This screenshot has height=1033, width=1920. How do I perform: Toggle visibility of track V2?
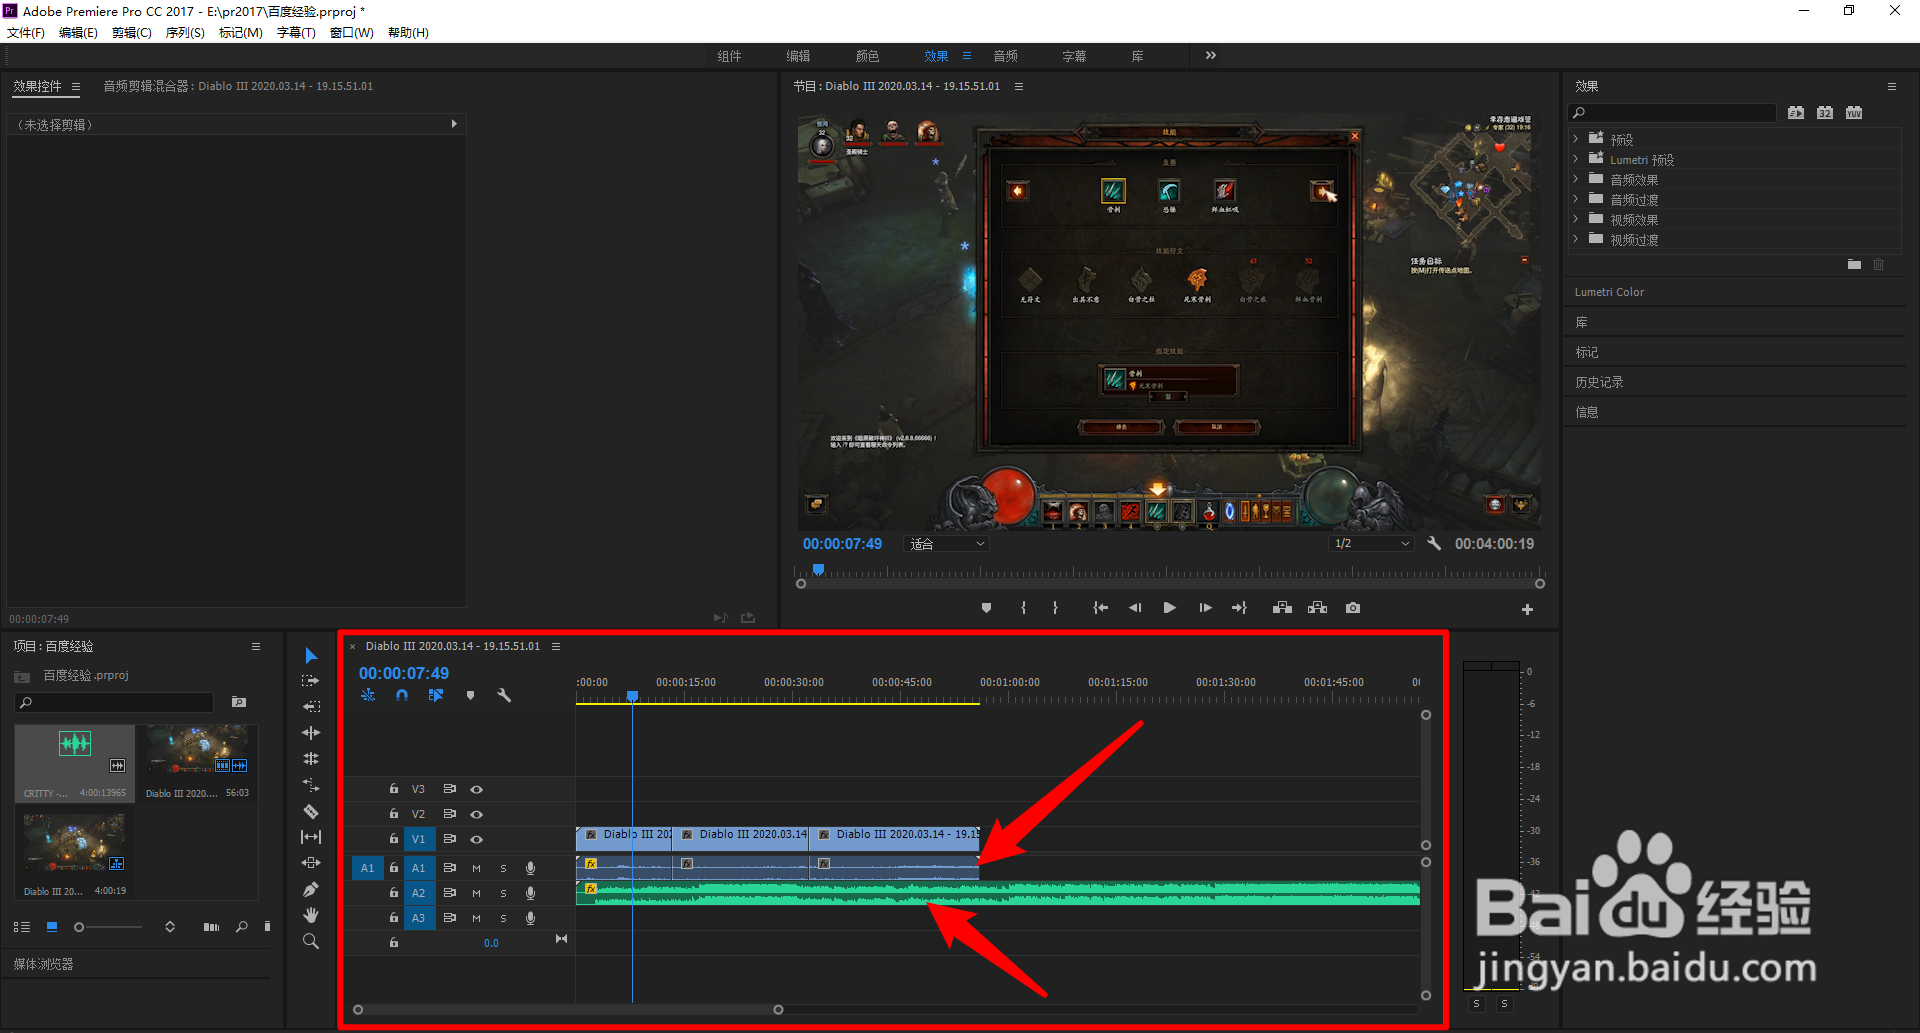tap(477, 814)
